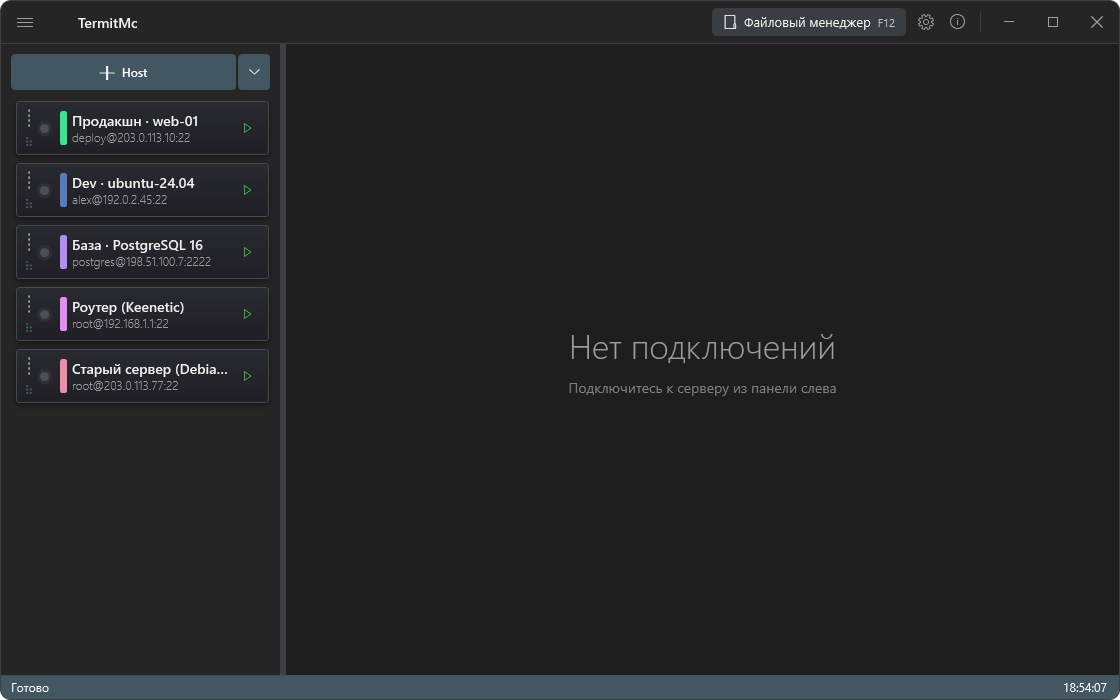
Task: Select the Dev · ubuntu-24.04 host title
Action: tap(133, 184)
